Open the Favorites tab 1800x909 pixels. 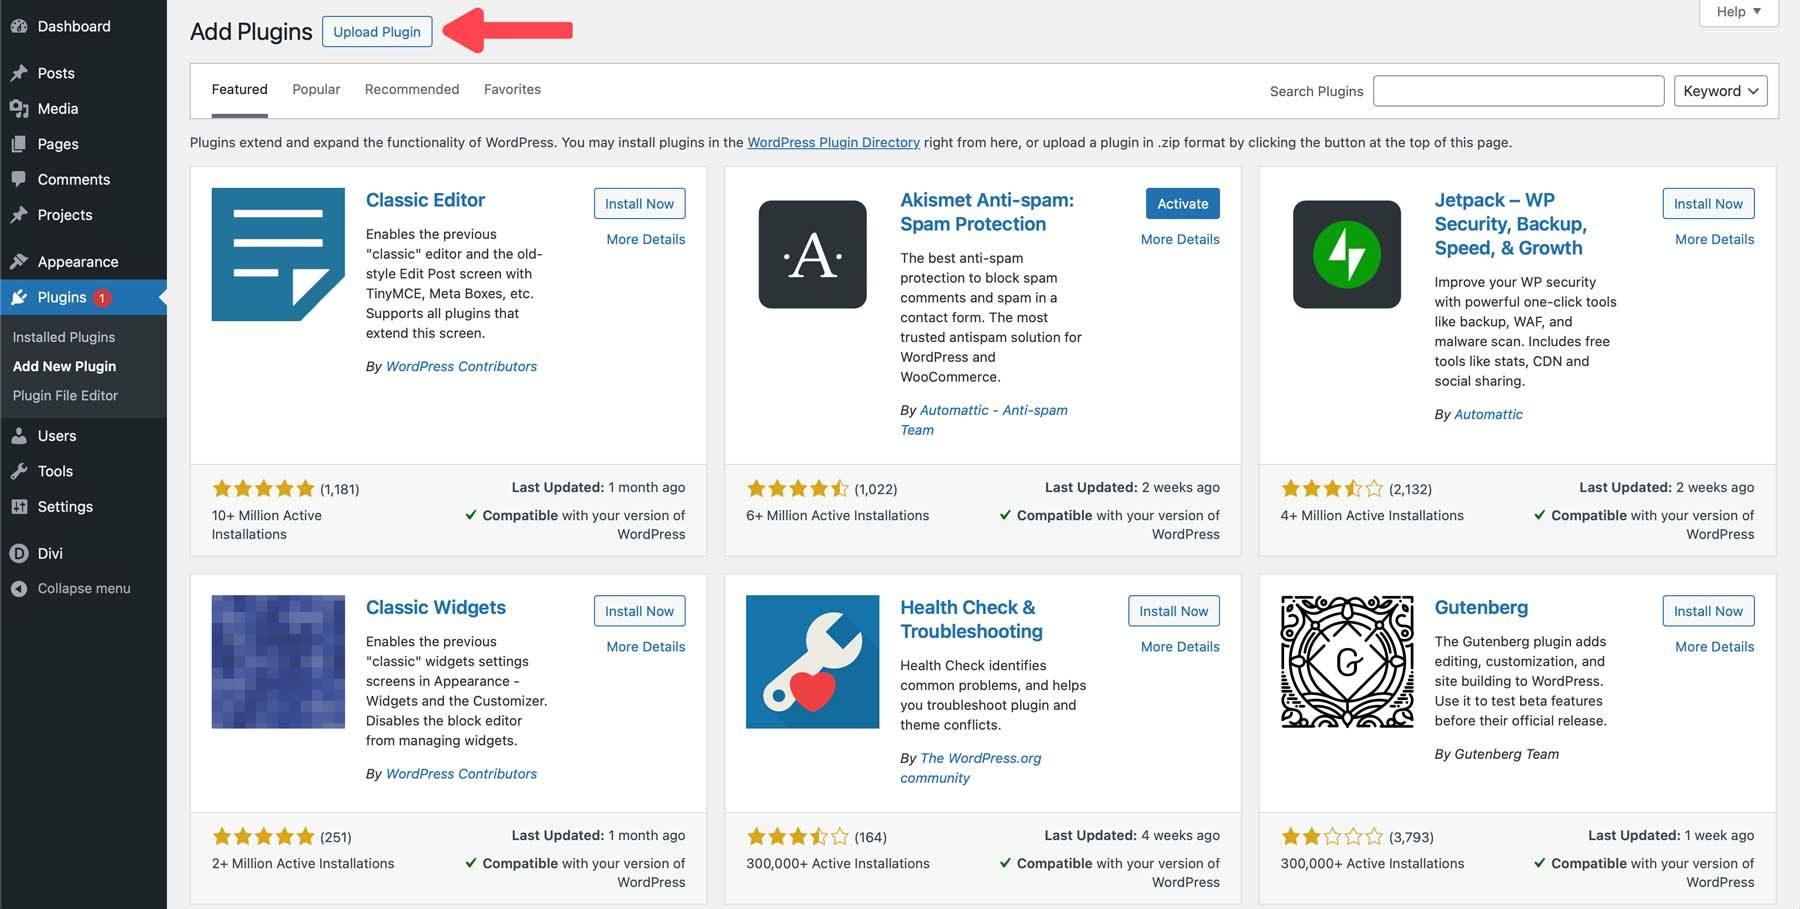coord(512,89)
